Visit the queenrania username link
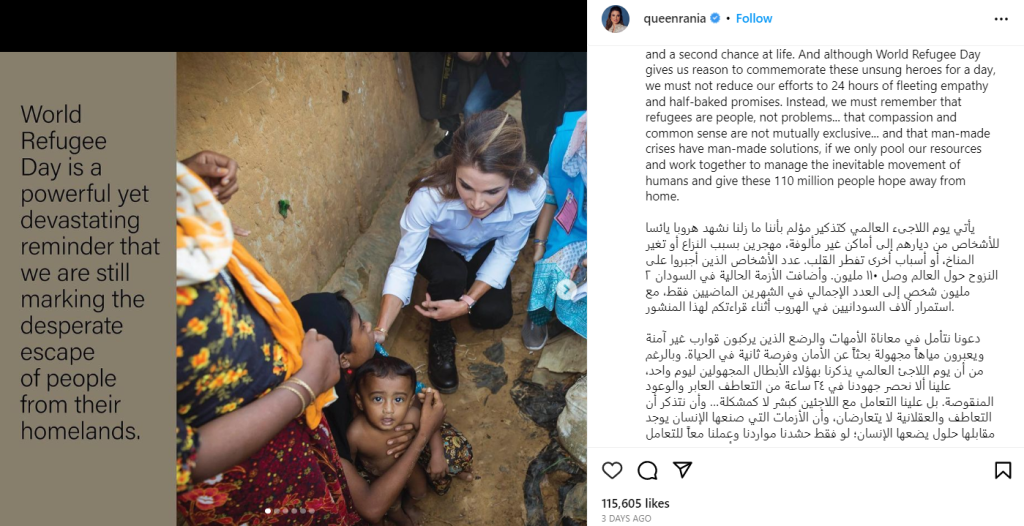Screen dimensions: 1024x526 tap(675, 18)
